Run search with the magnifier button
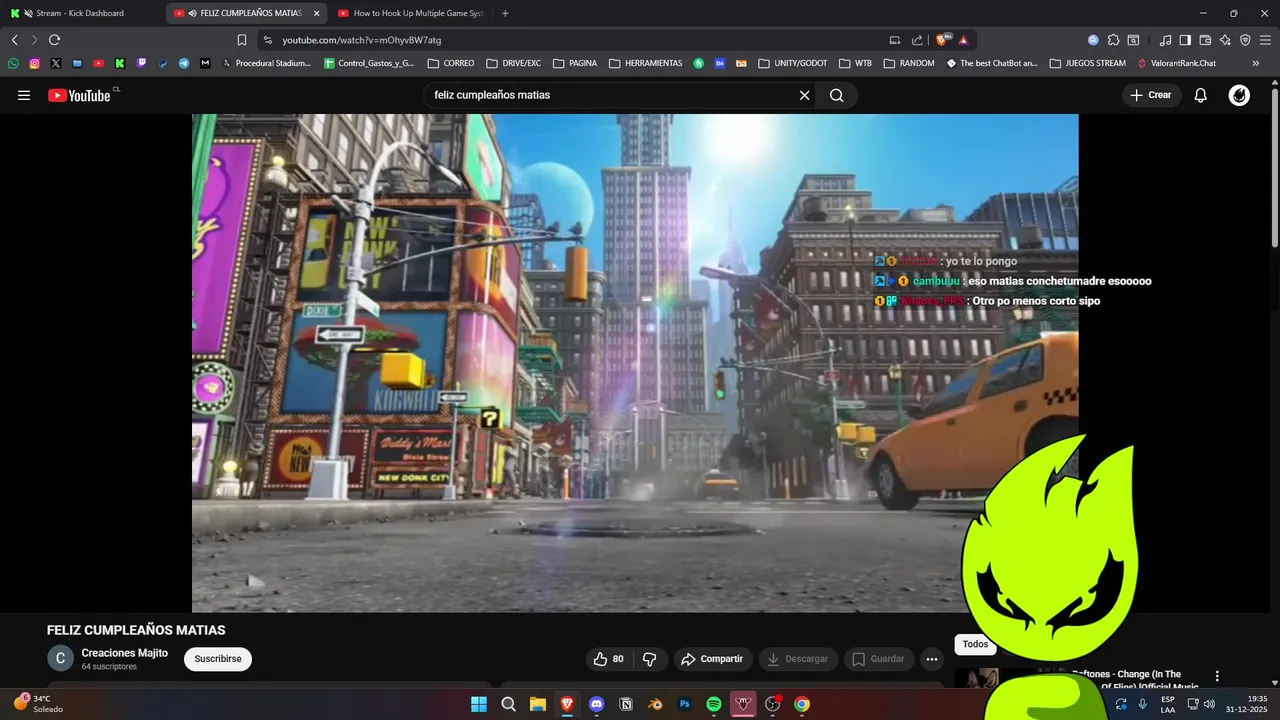The height and width of the screenshot is (720, 1280). click(x=837, y=95)
